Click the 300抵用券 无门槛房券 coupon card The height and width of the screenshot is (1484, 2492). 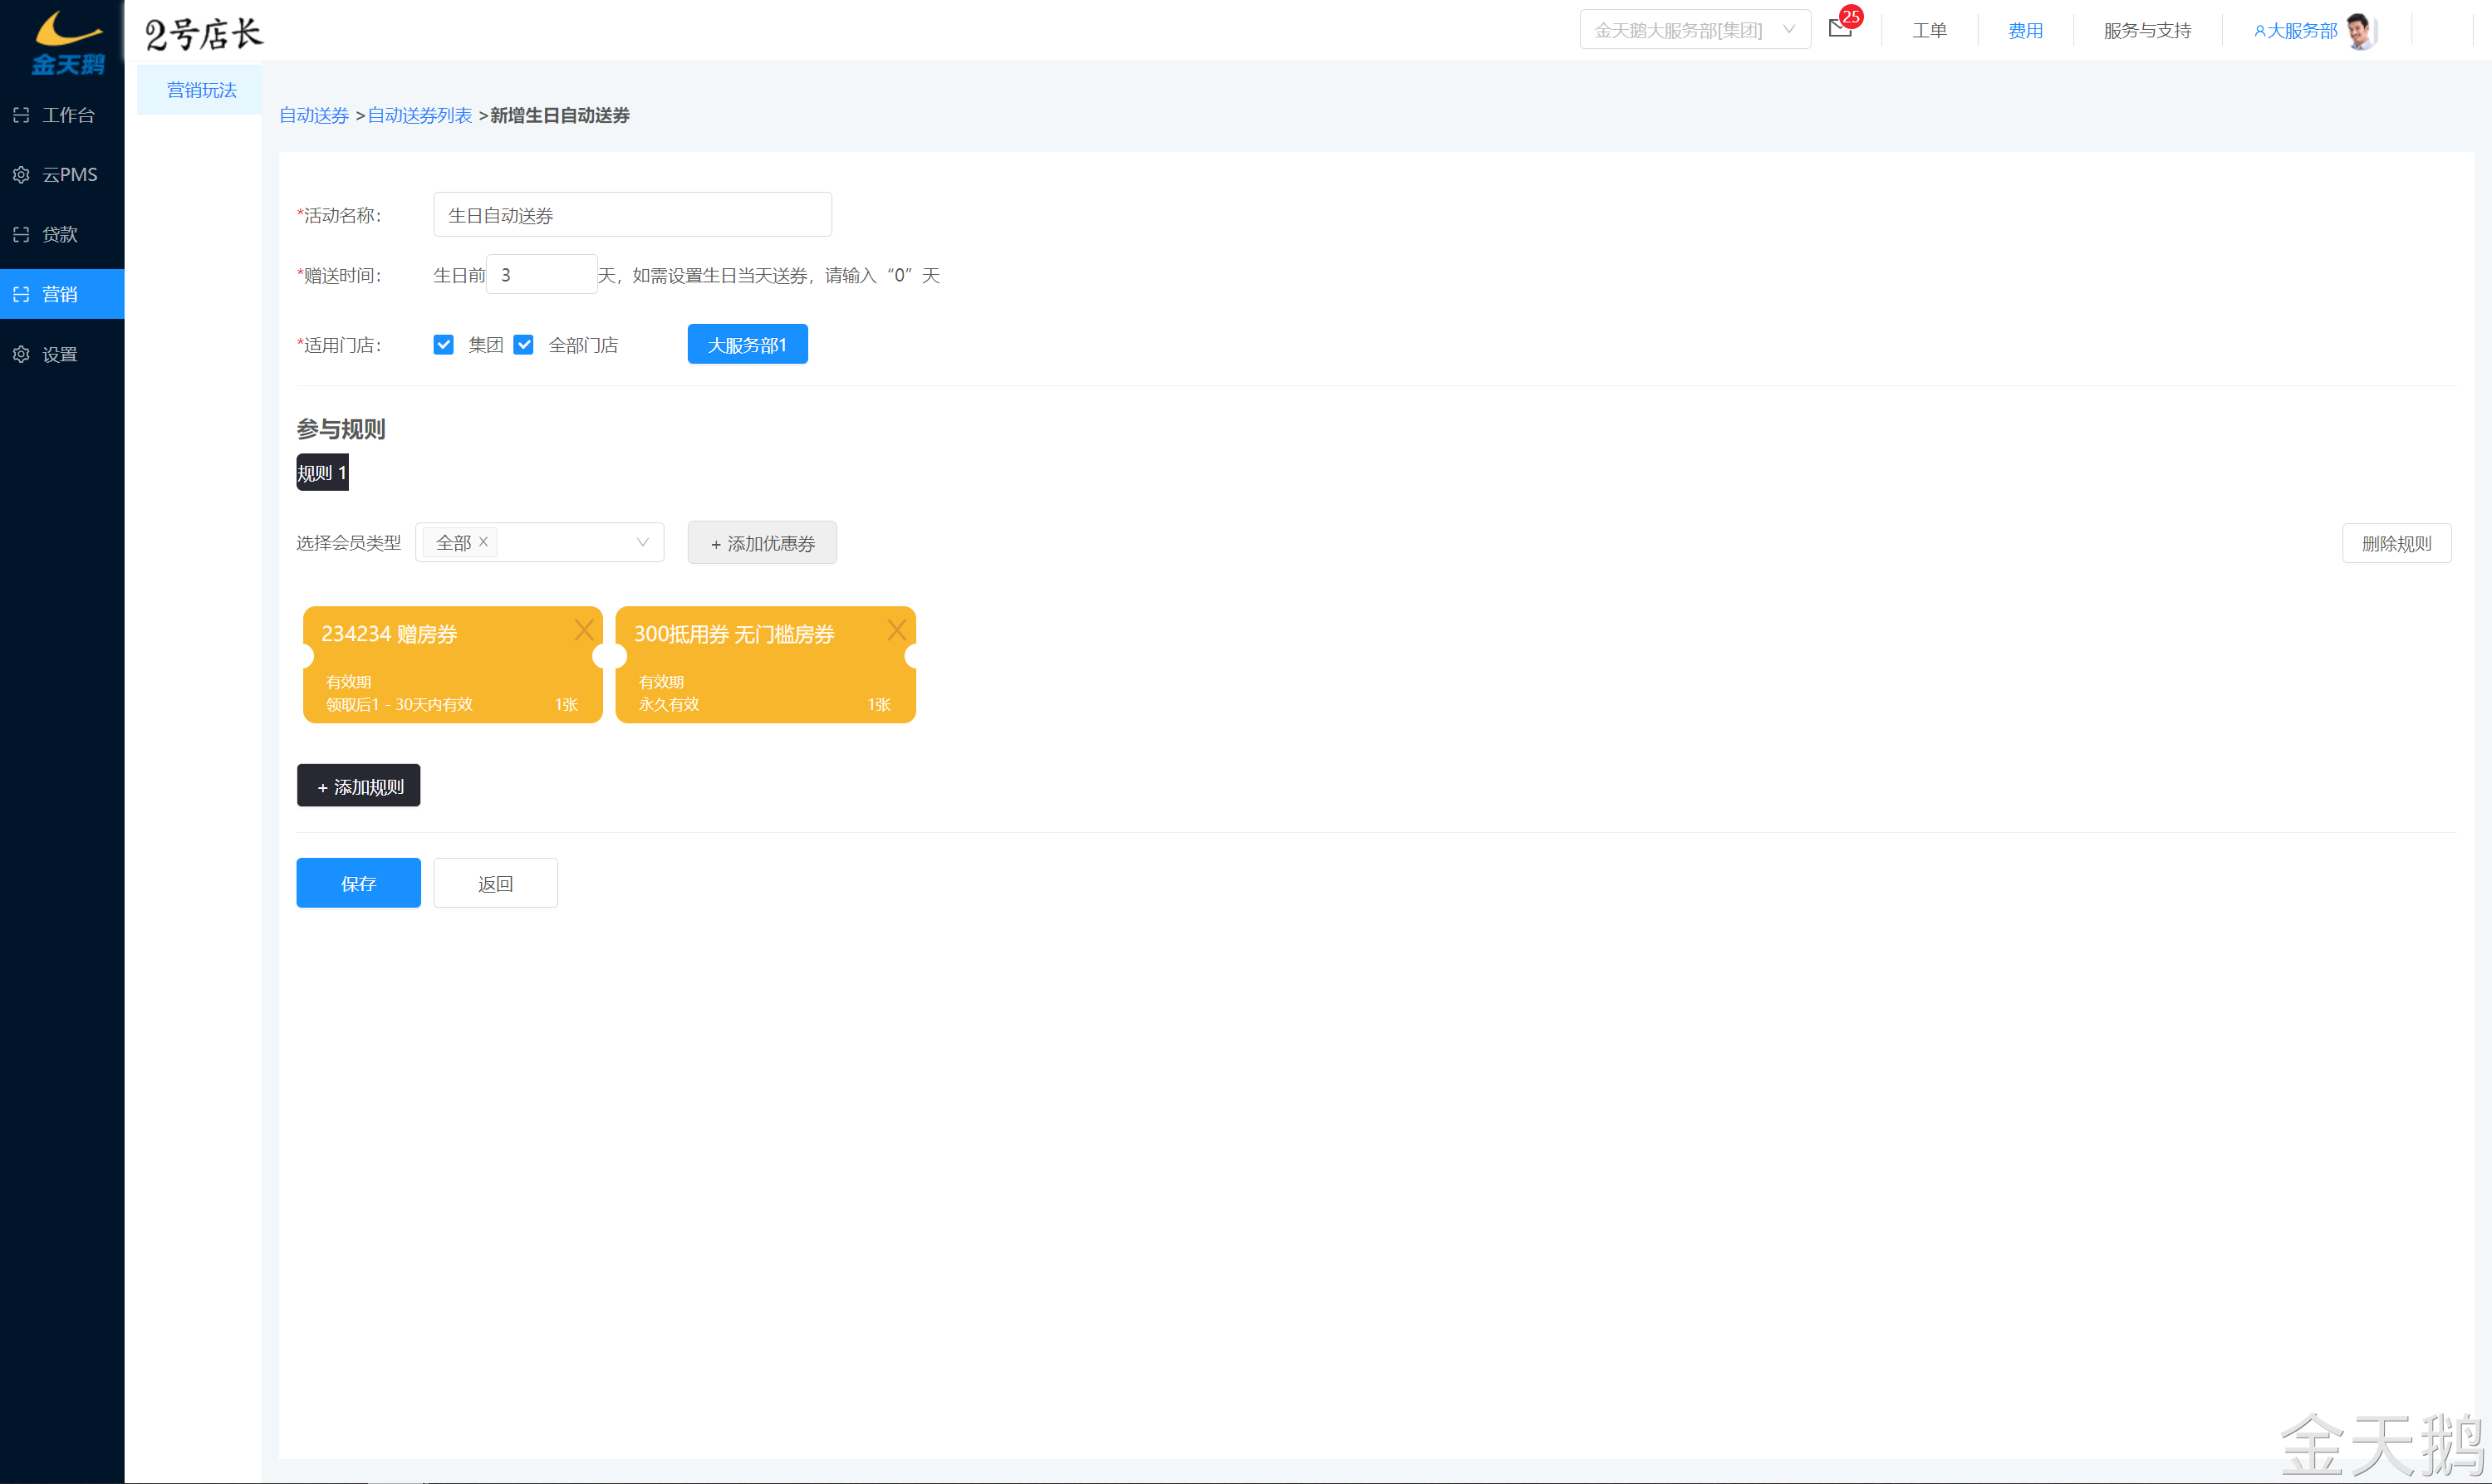point(765,664)
